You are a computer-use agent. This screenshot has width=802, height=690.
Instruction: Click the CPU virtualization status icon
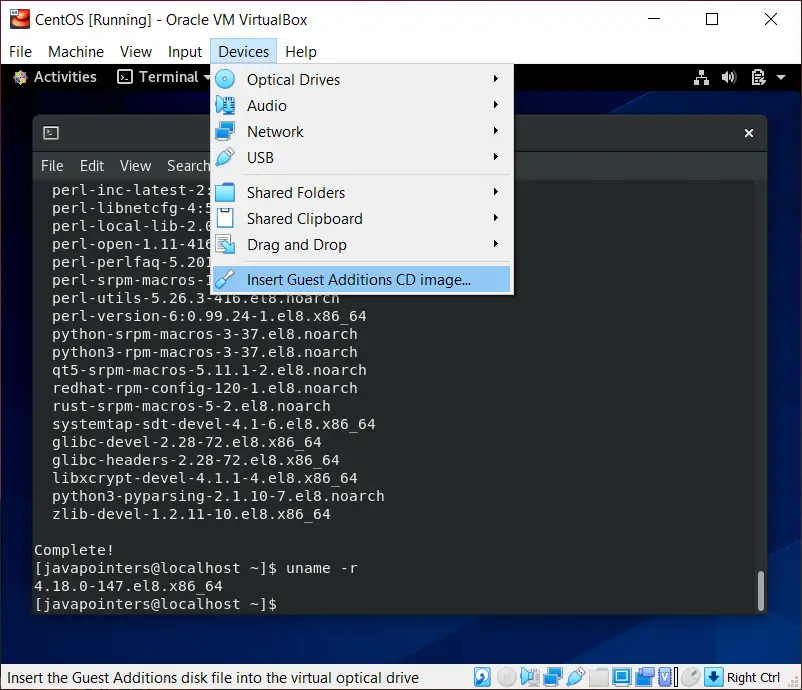point(667,677)
